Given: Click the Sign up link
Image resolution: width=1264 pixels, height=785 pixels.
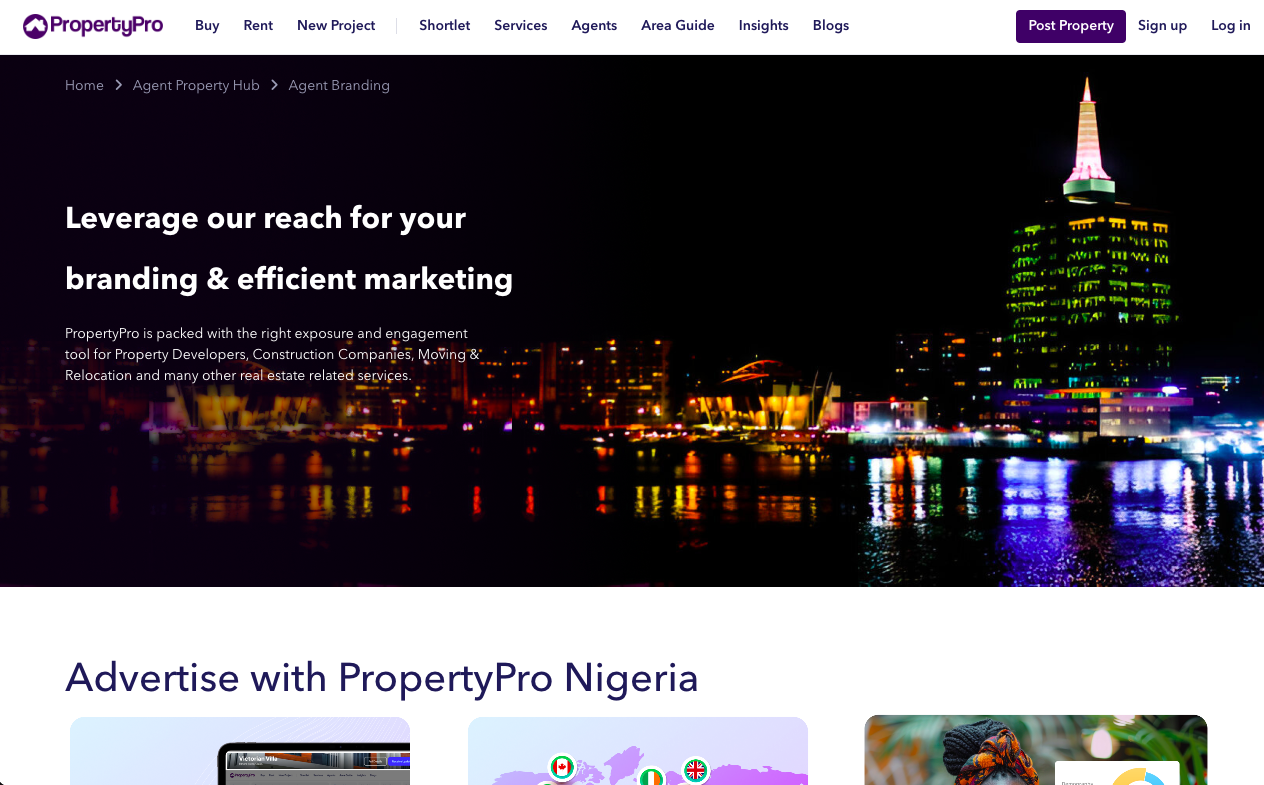Looking at the screenshot, I should (x=1162, y=26).
